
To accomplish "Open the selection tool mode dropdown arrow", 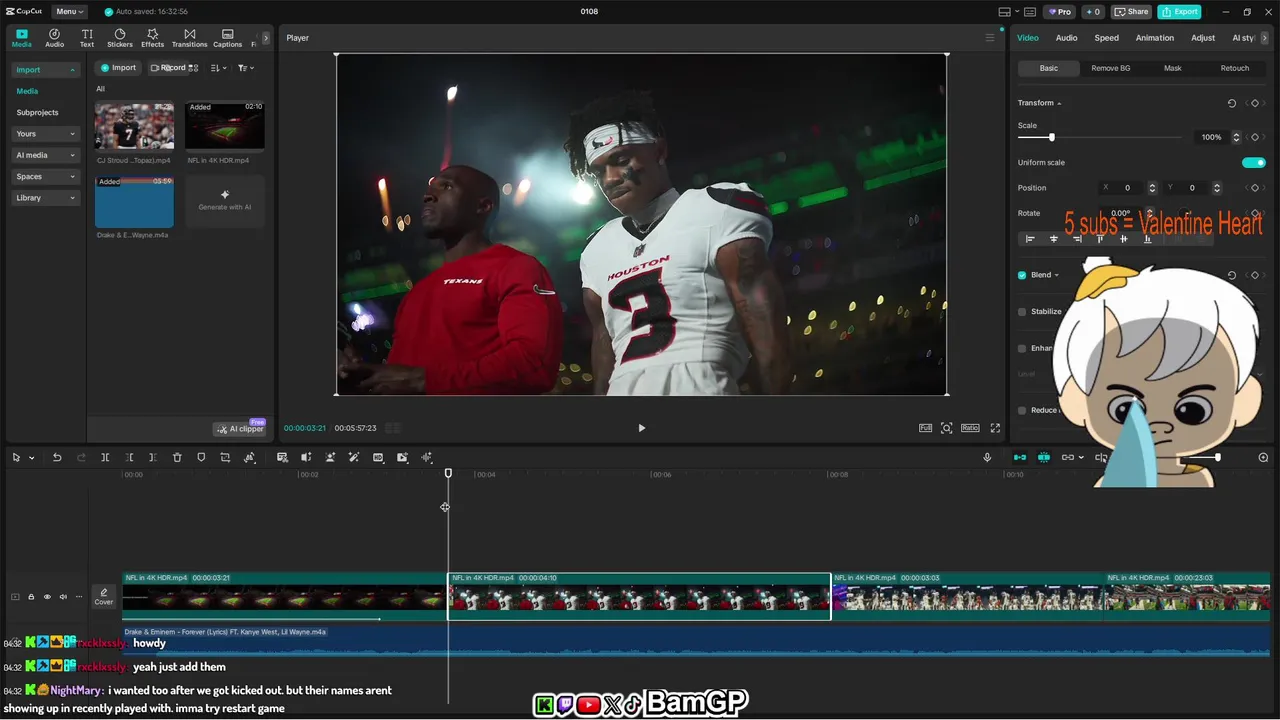I will pyautogui.click(x=32, y=458).
